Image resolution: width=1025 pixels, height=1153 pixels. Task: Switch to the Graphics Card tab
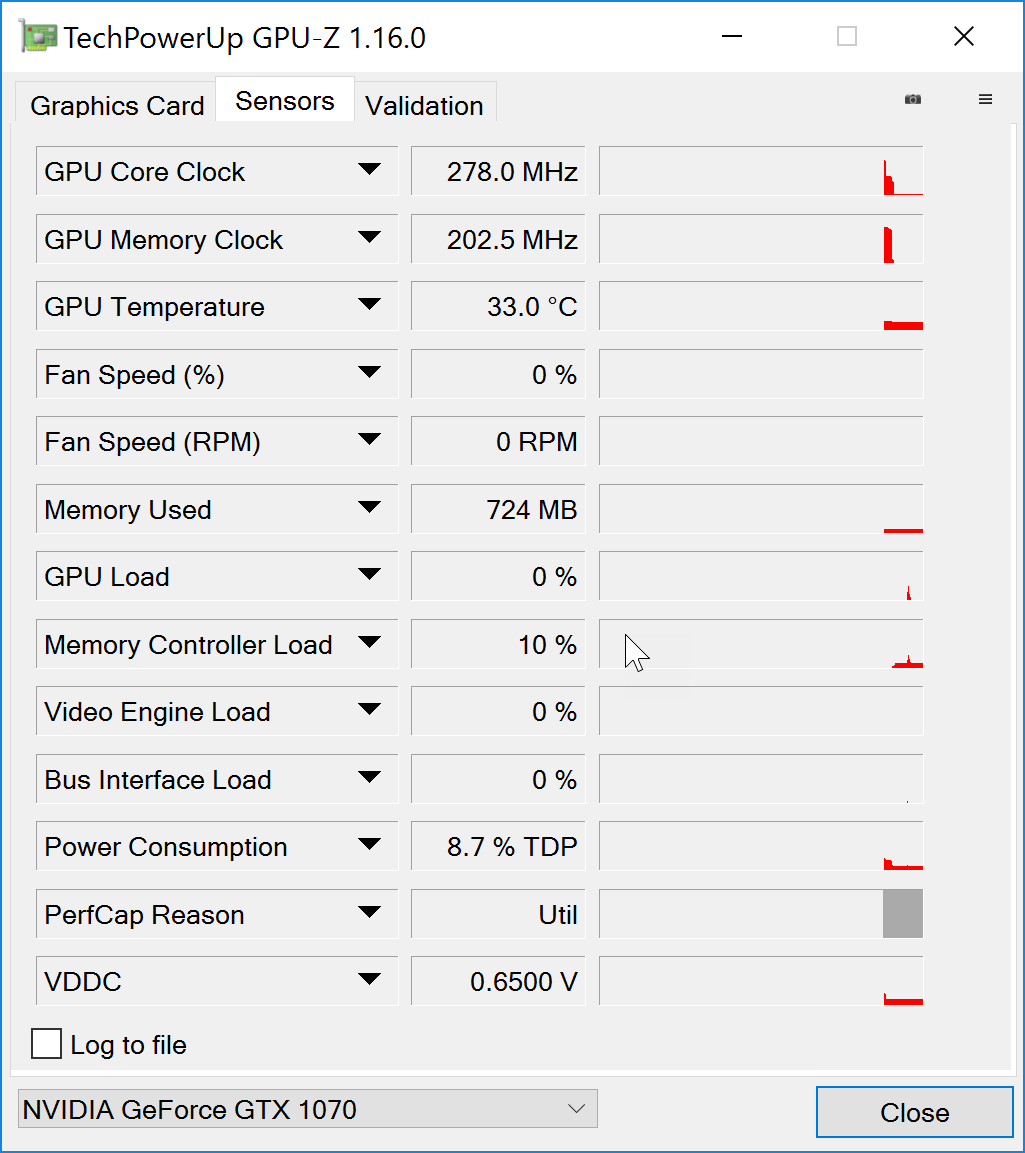pyautogui.click(x=117, y=106)
